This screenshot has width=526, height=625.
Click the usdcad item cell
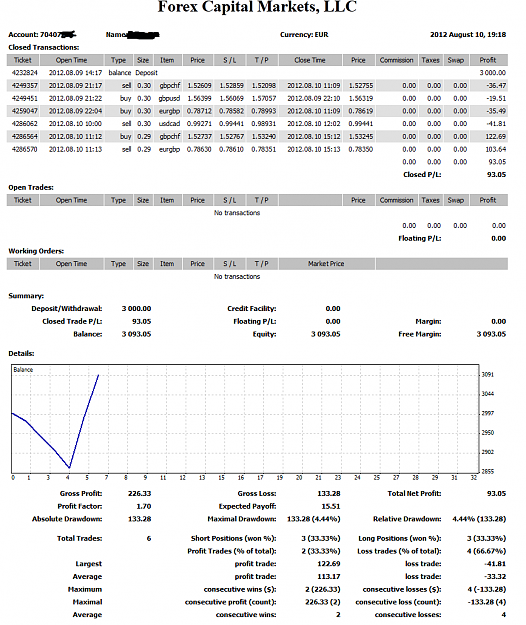(169, 124)
